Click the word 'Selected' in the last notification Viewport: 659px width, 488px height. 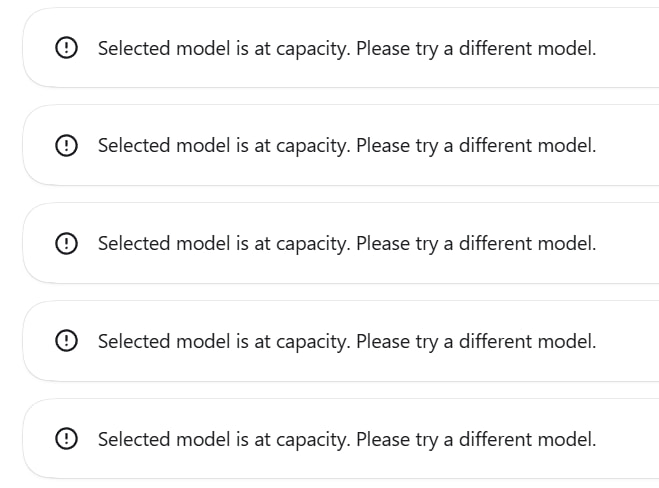134,439
